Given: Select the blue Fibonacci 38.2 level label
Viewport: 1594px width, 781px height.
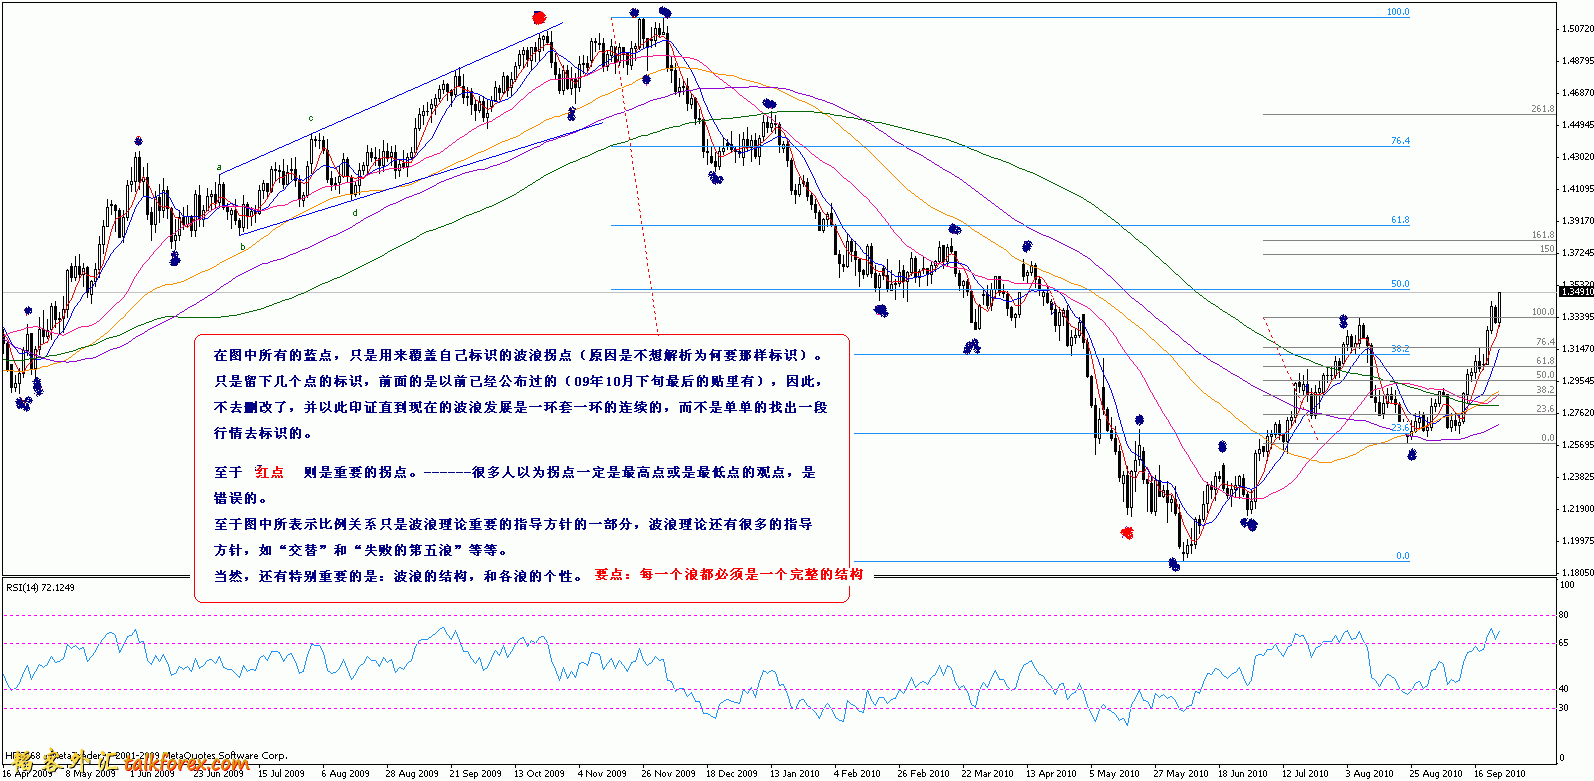Looking at the screenshot, I should click(x=1400, y=349).
